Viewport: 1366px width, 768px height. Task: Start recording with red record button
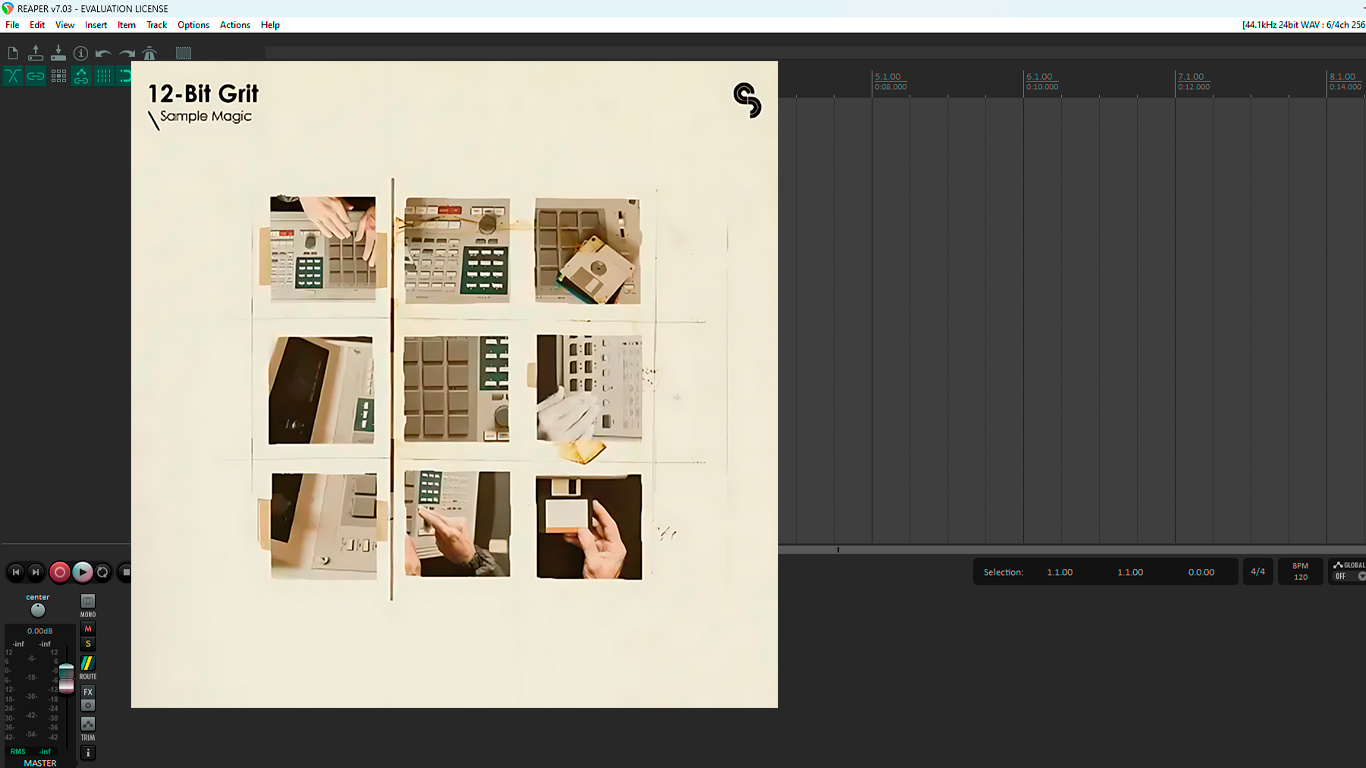(59, 572)
